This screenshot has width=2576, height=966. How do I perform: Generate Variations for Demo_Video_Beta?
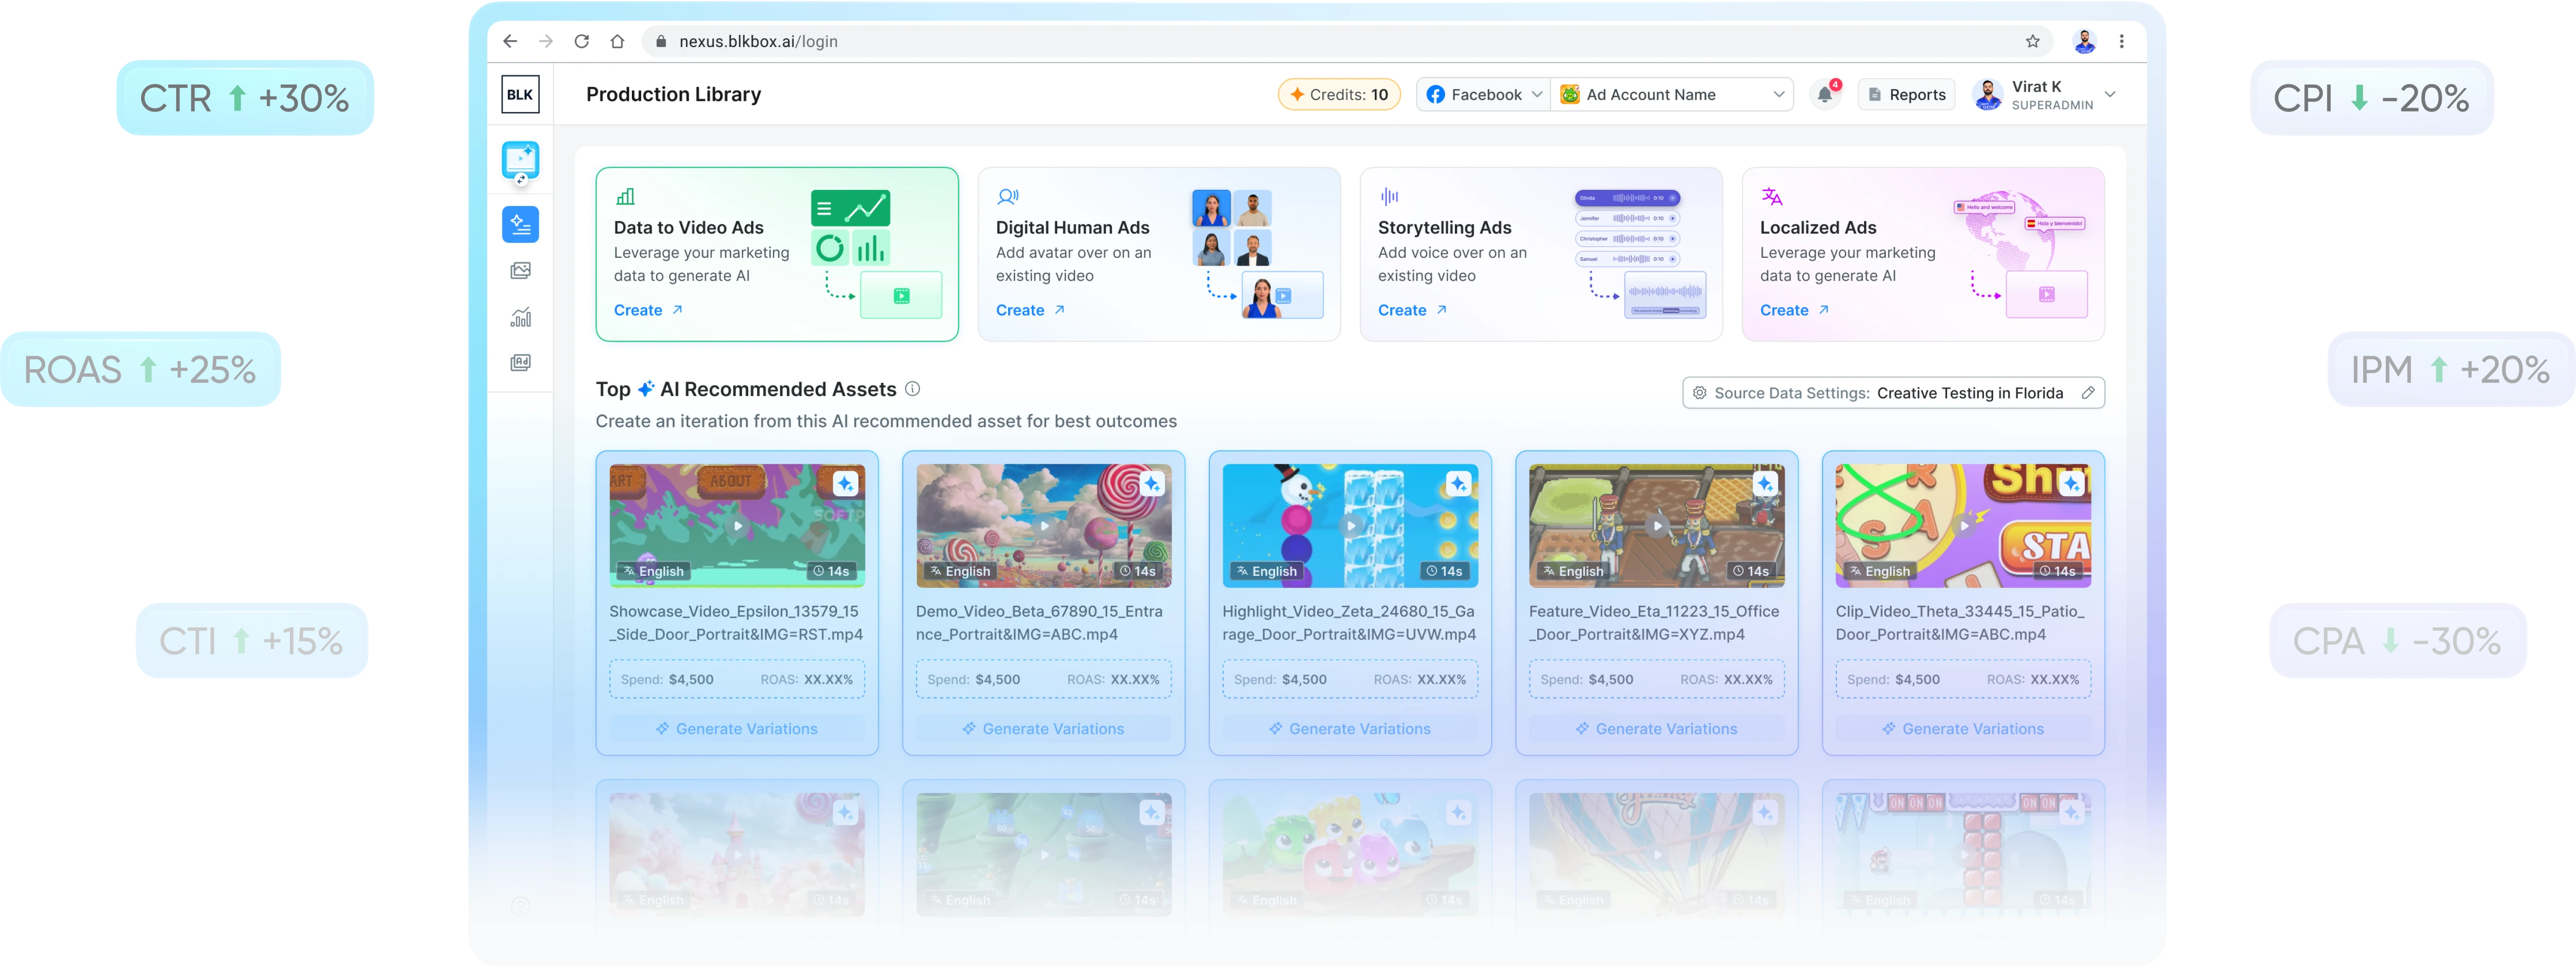point(1044,729)
